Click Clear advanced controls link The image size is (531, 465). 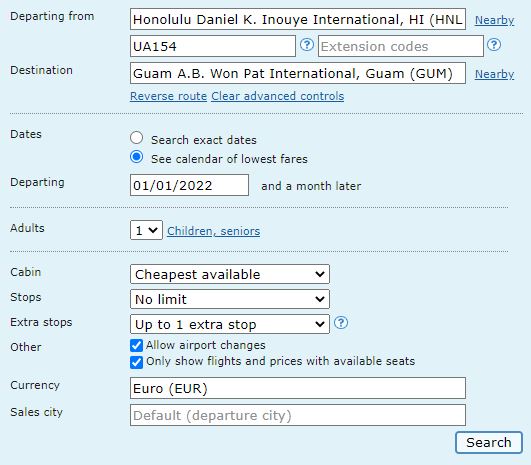tap(278, 96)
